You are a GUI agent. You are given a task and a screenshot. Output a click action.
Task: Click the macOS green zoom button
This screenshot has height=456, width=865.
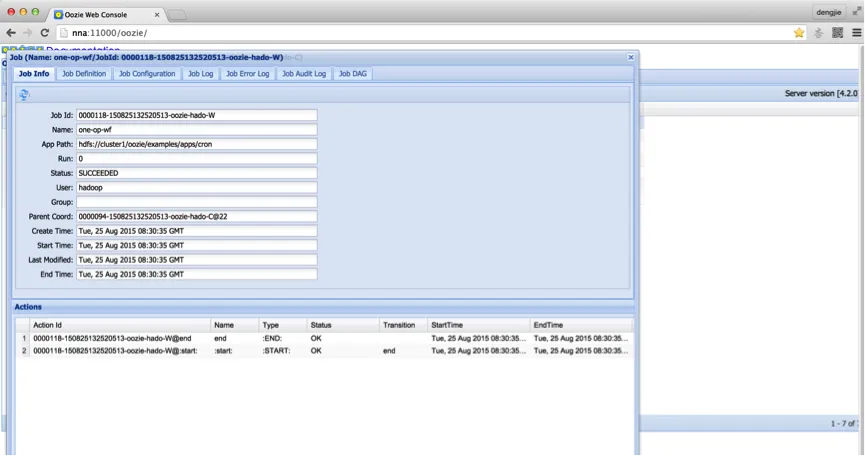[x=35, y=12]
